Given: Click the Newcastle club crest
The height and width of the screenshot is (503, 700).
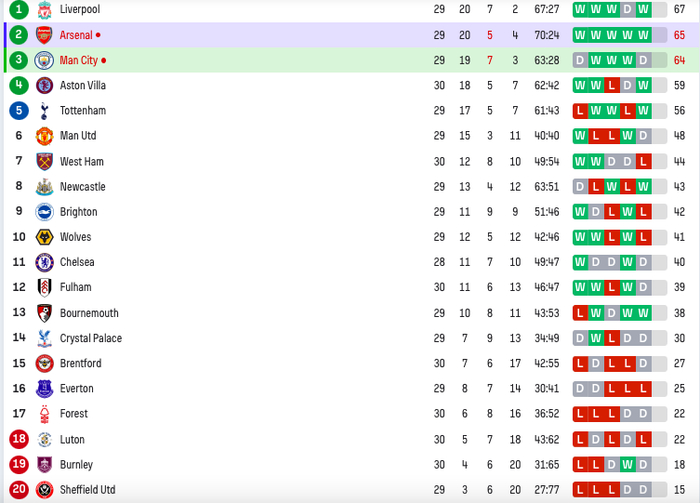Looking at the screenshot, I should [44, 186].
